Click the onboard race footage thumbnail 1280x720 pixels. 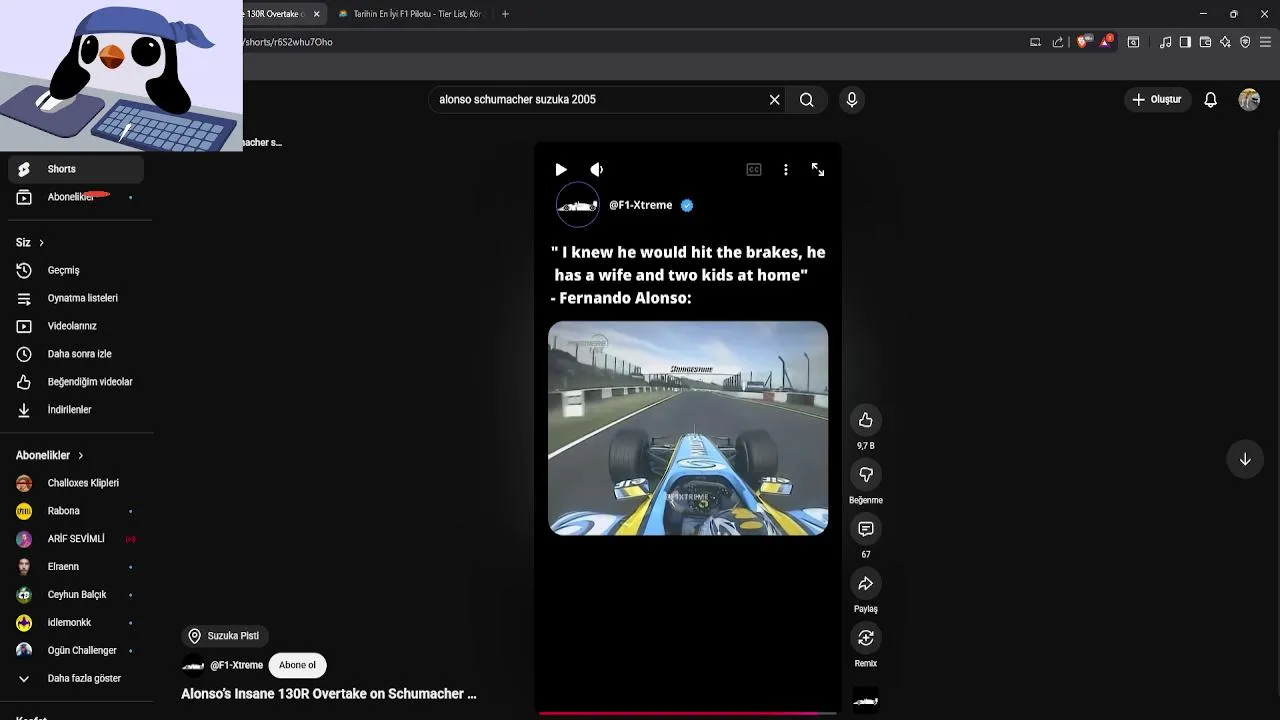click(x=688, y=428)
